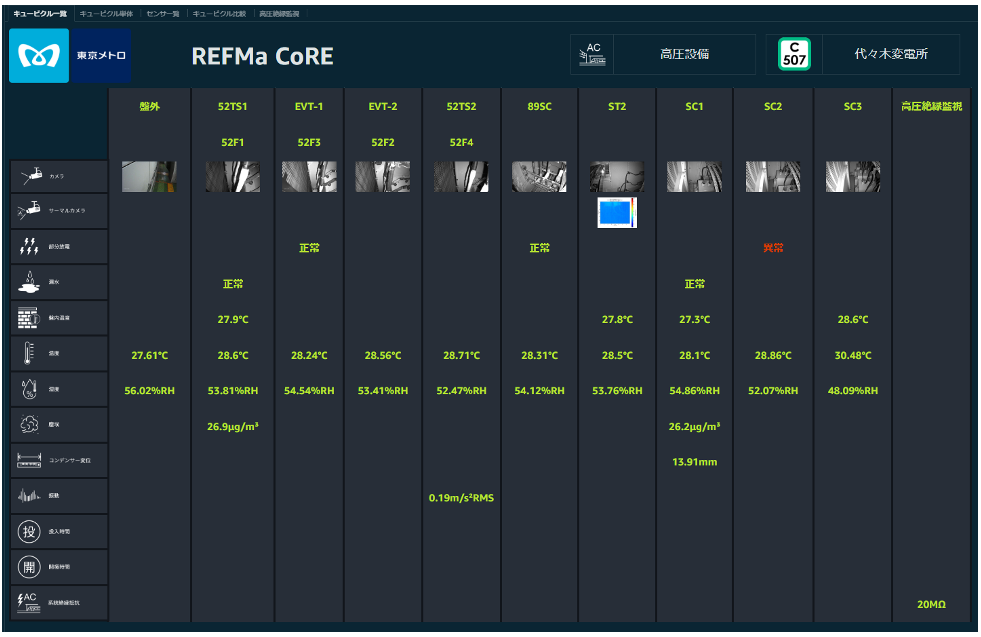
Task: Click the red 異常 status under SC2
Action: [x=773, y=248]
